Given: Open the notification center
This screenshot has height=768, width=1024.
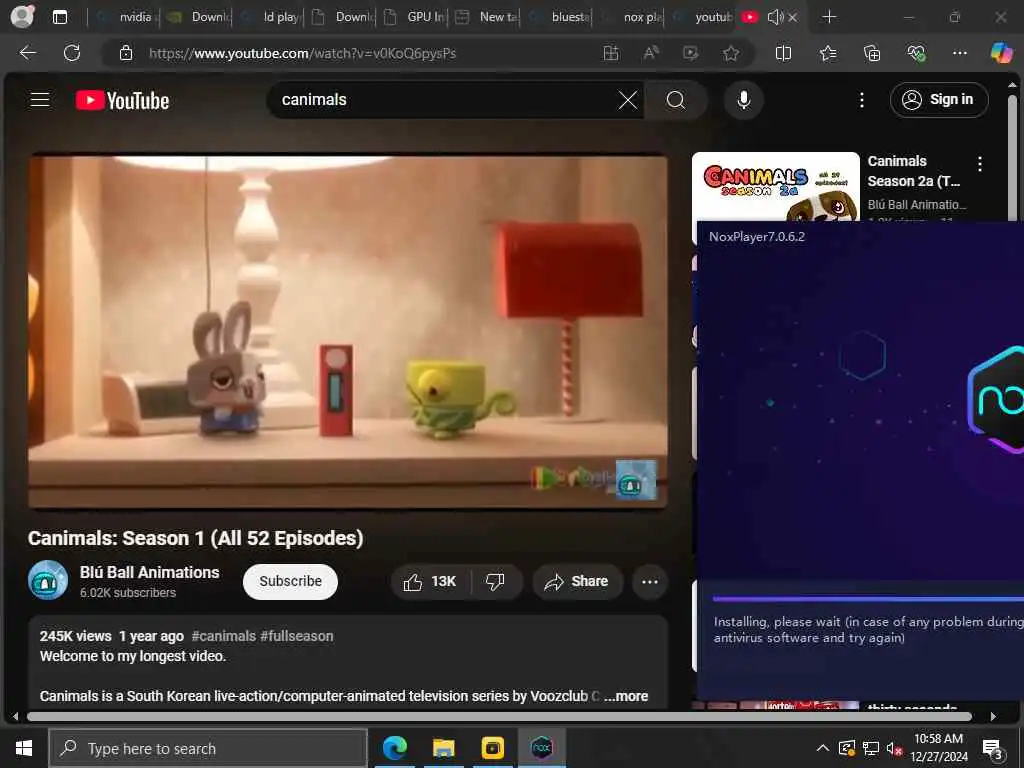Looking at the screenshot, I should click(993, 749).
